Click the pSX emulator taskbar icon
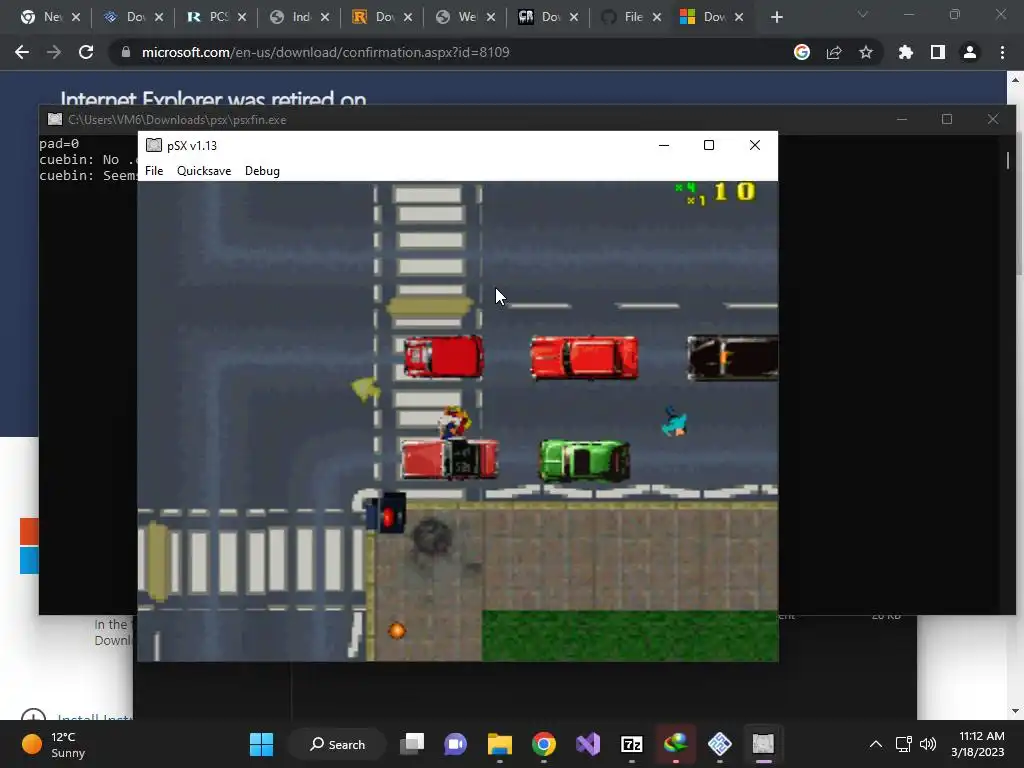1024x768 pixels. click(763, 744)
